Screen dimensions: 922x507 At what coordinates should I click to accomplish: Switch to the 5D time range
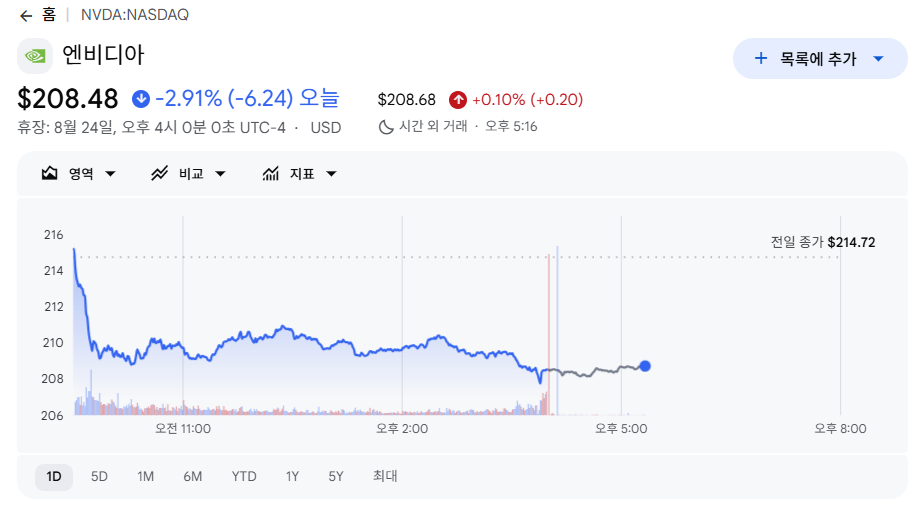[99, 476]
